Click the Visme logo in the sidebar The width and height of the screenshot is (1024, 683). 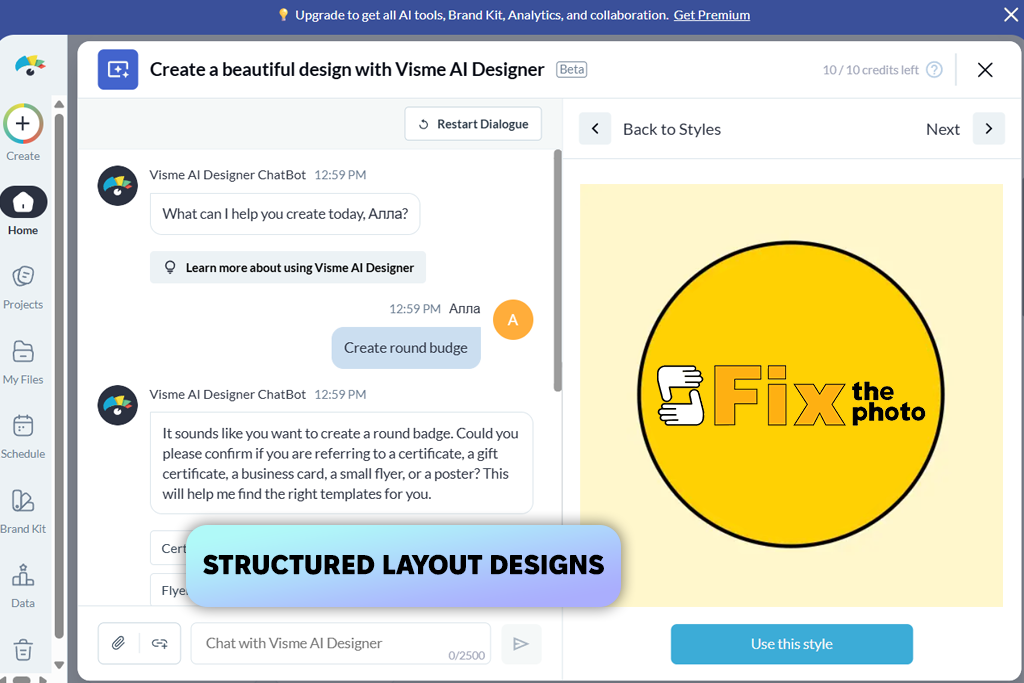pyautogui.click(x=30, y=65)
